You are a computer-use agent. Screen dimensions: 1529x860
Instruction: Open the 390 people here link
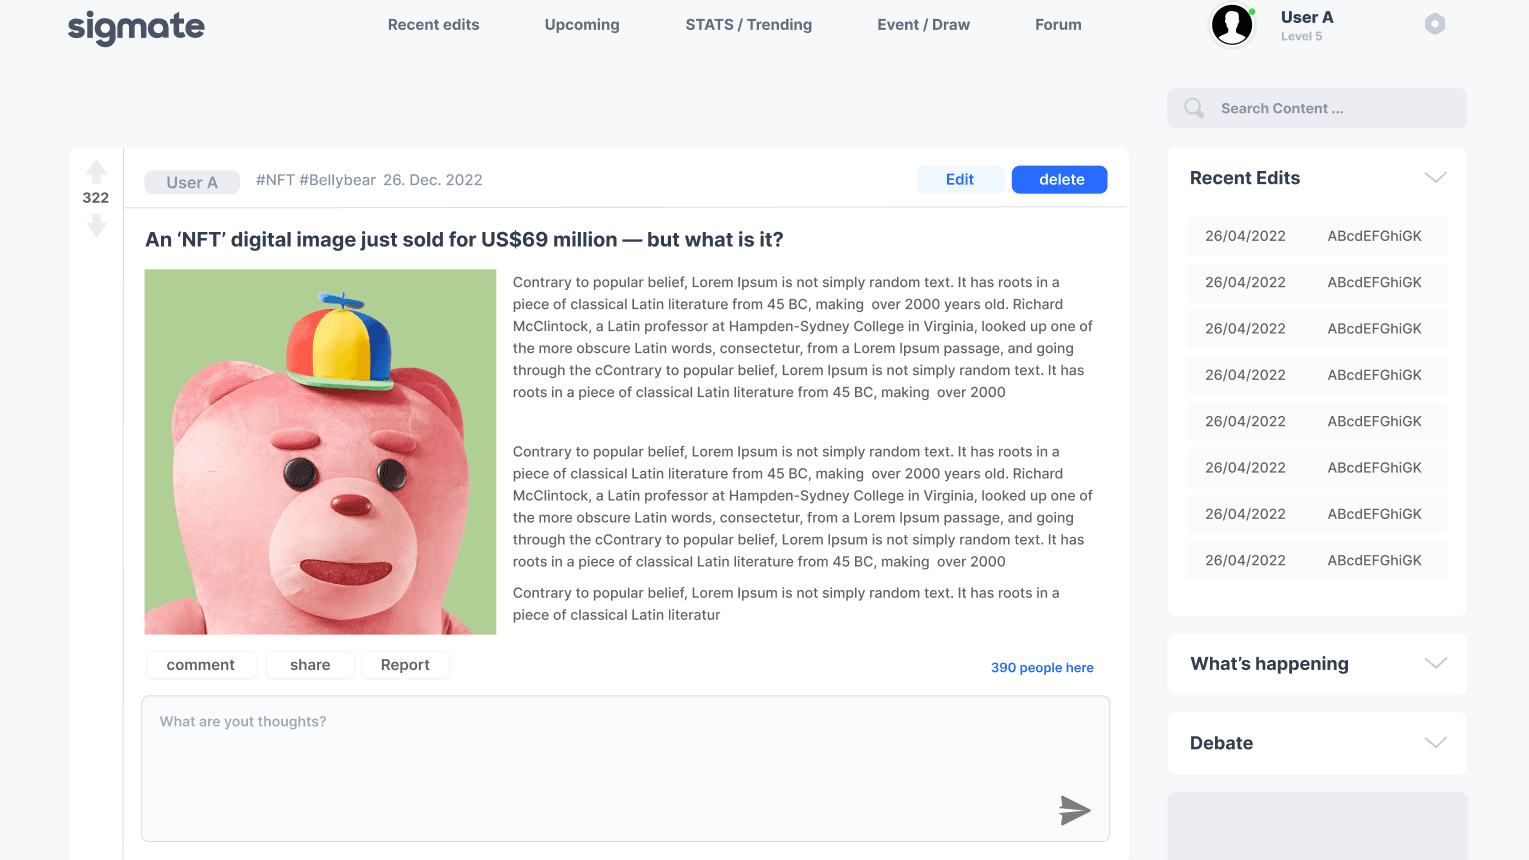click(x=1042, y=668)
